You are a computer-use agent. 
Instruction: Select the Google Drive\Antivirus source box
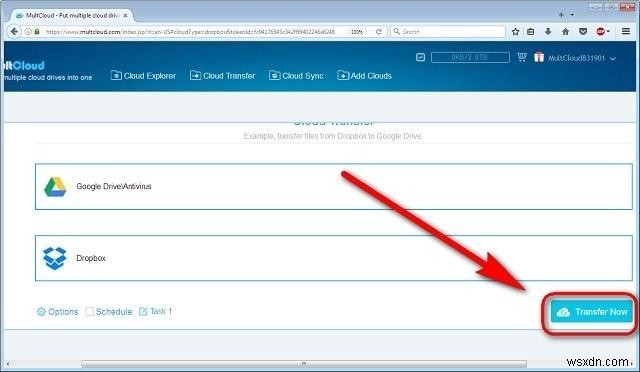tap(334, 187)
